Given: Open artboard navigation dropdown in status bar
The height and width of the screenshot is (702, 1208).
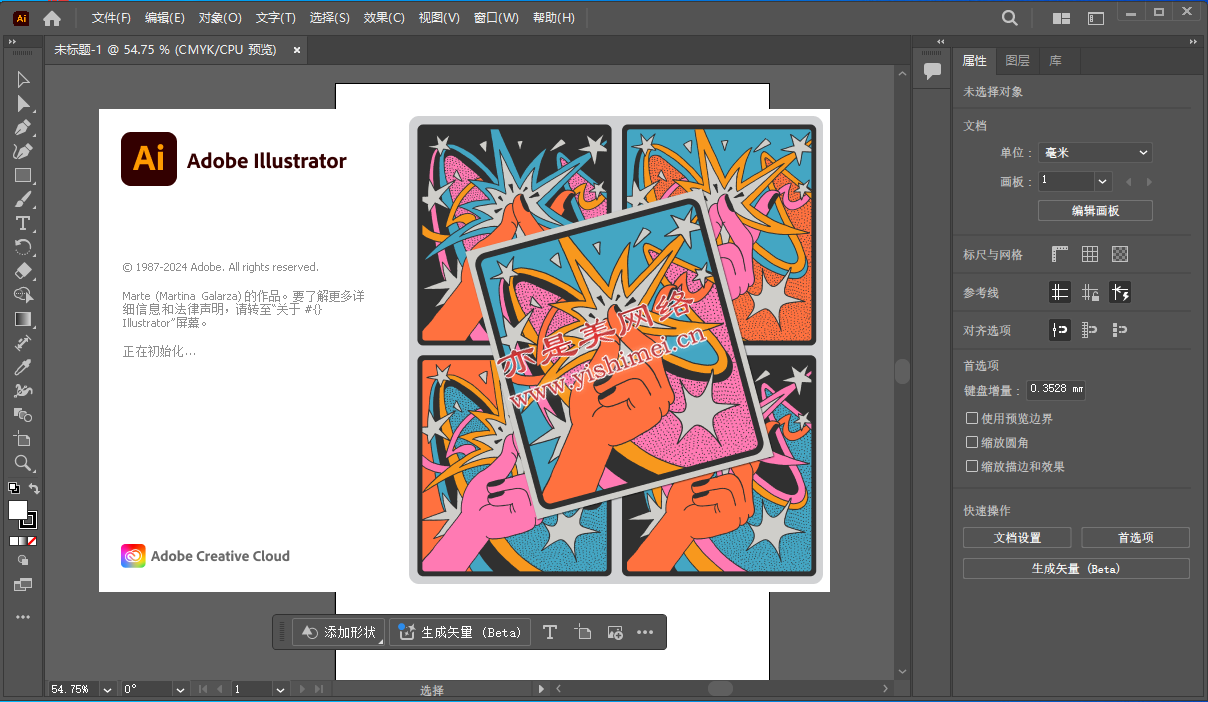Looking at the screenshot, I should [x=281, y=689].
